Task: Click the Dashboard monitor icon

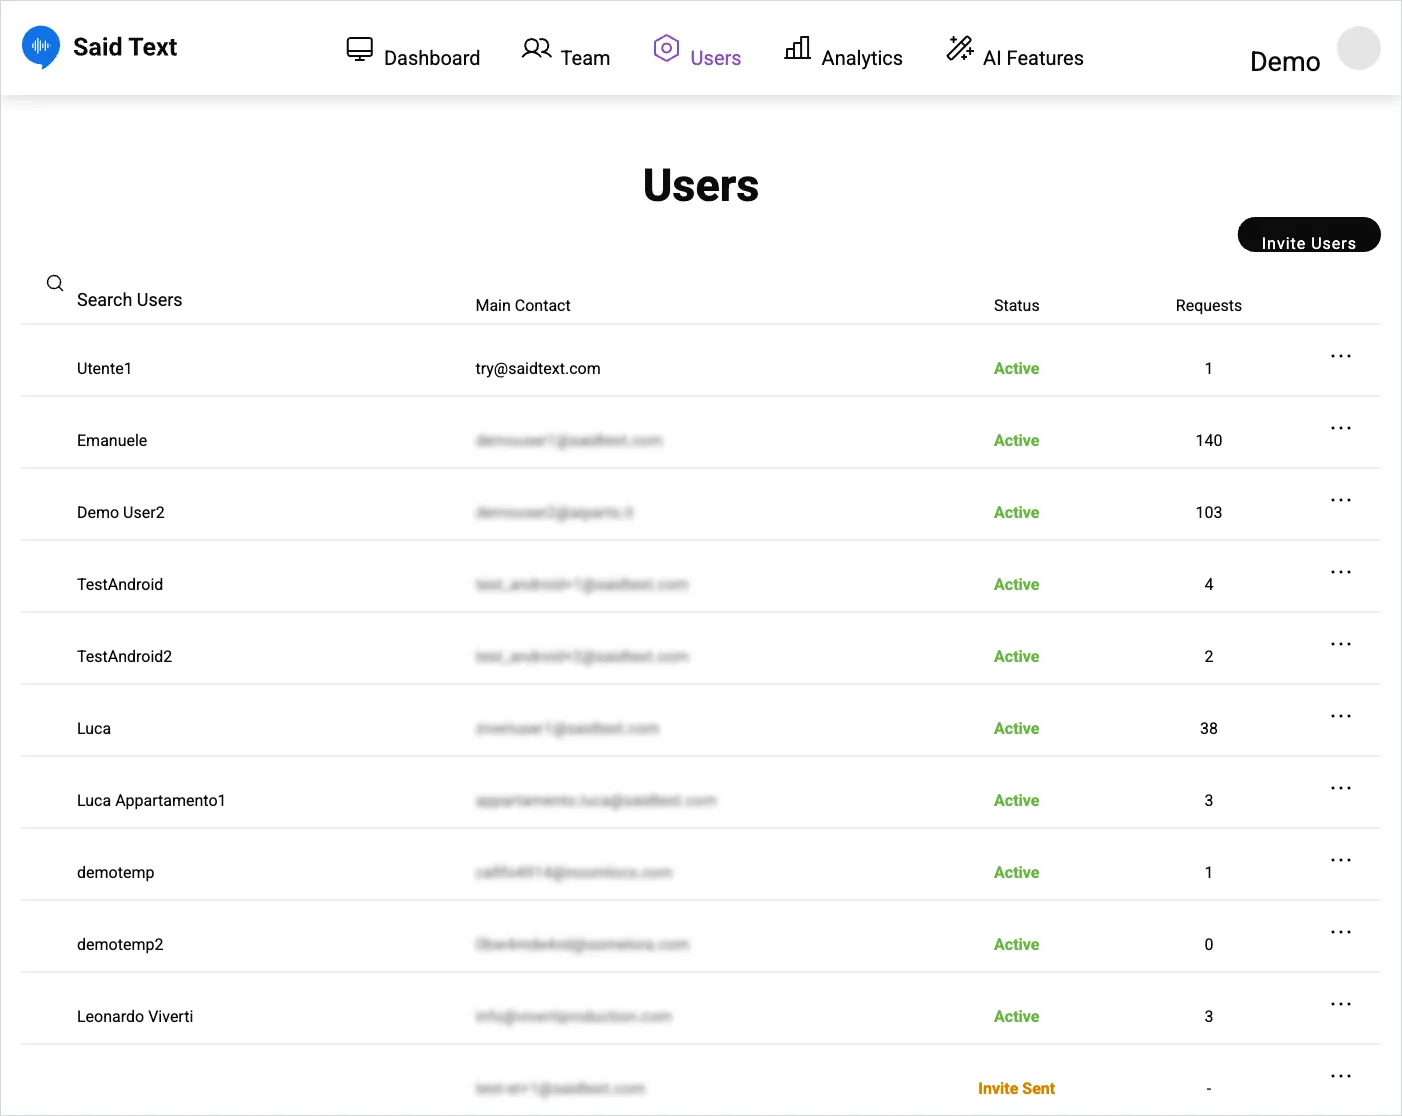Action: pyautogui.click(x=360, y=49)
